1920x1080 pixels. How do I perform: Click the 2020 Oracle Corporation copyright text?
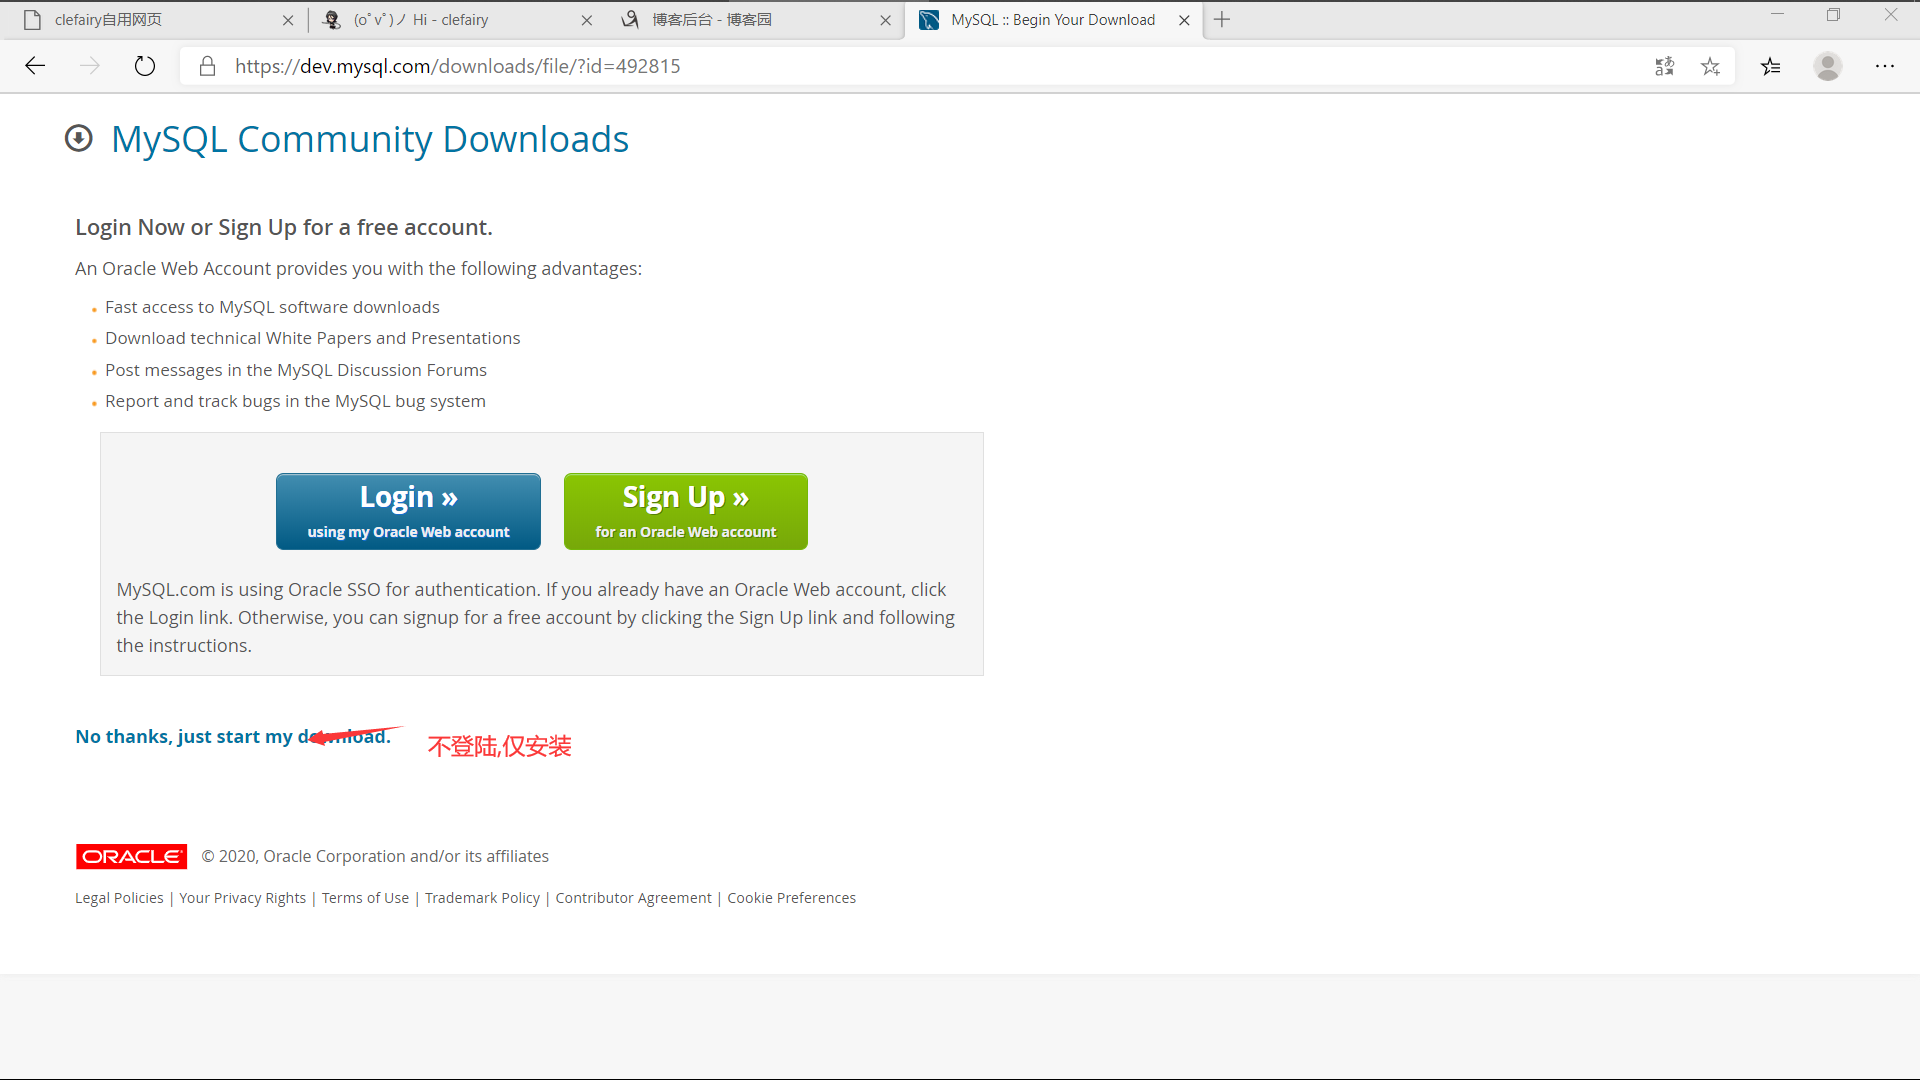(x=375, y=856)
